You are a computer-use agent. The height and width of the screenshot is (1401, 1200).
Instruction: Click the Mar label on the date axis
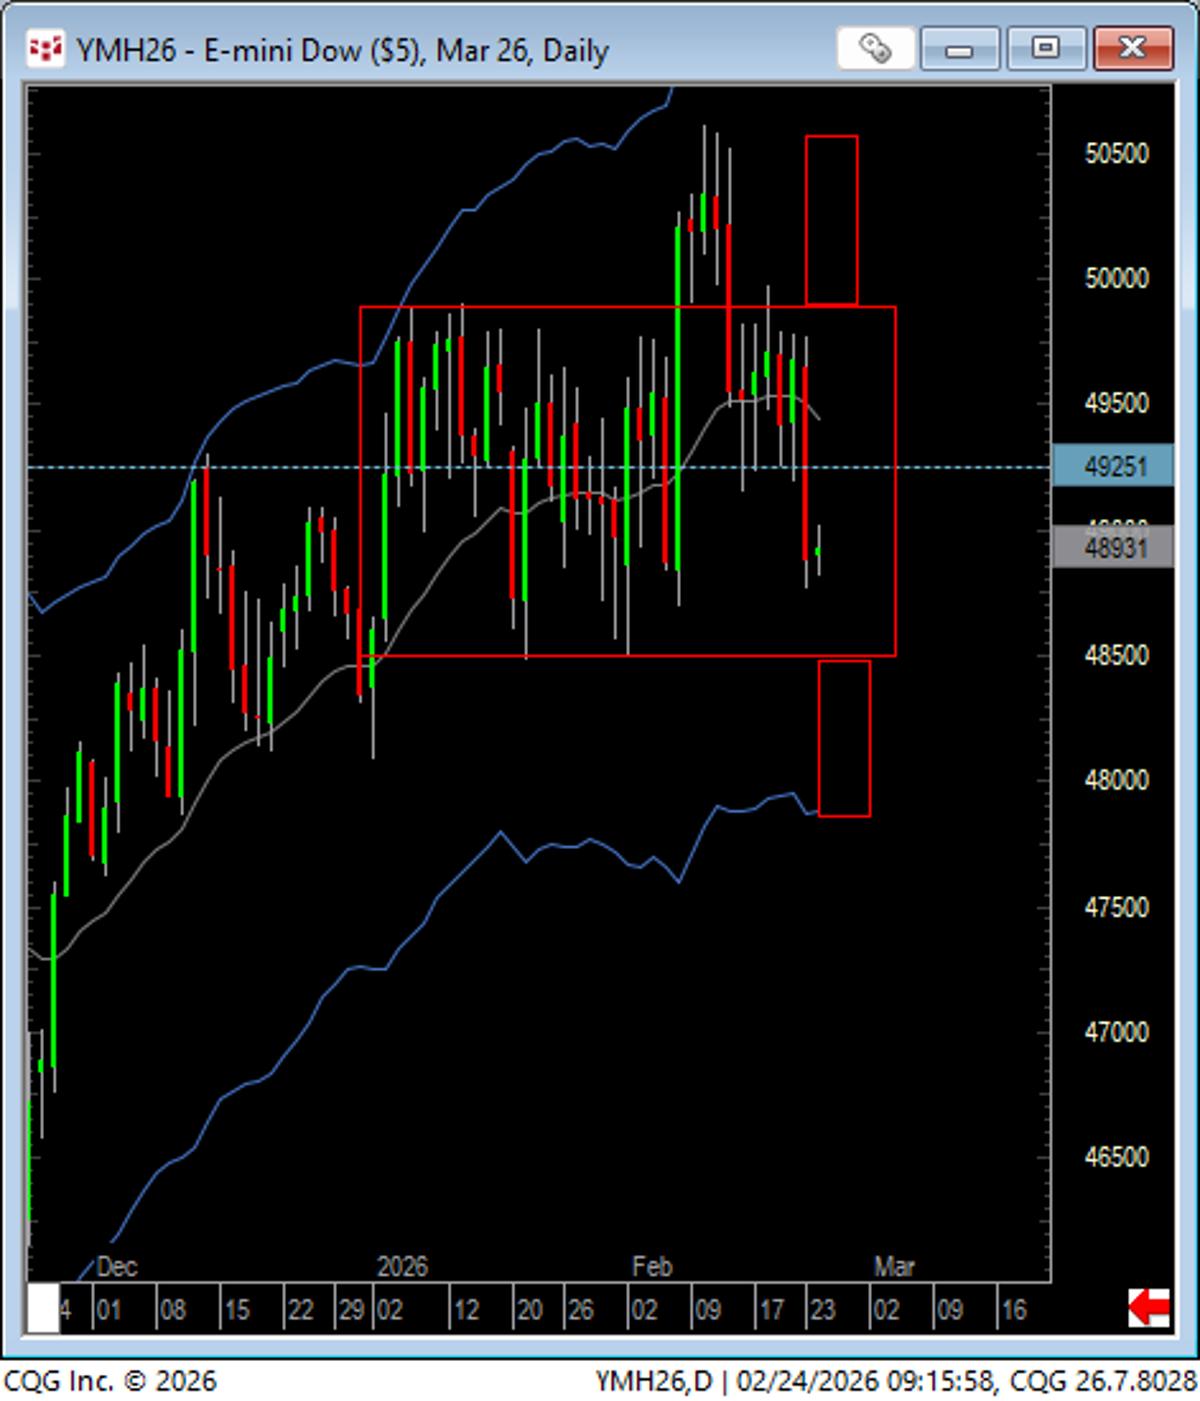tap(897, 1266)
